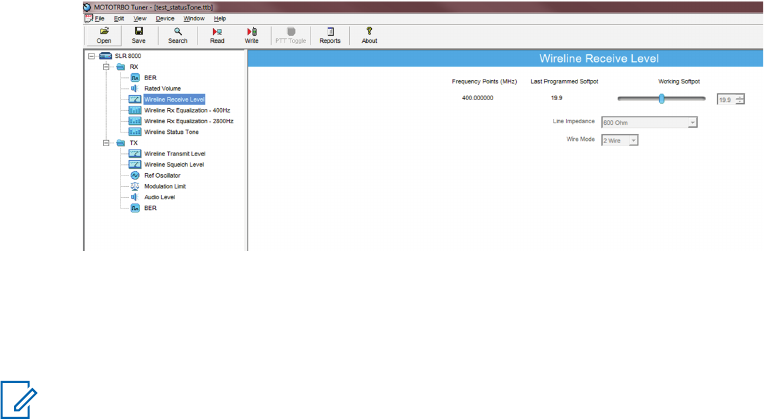Viewport: 764px width, 419px height.
Task: Increase Working Softpot with the spinner arrows
Action: tap(740, 97)
